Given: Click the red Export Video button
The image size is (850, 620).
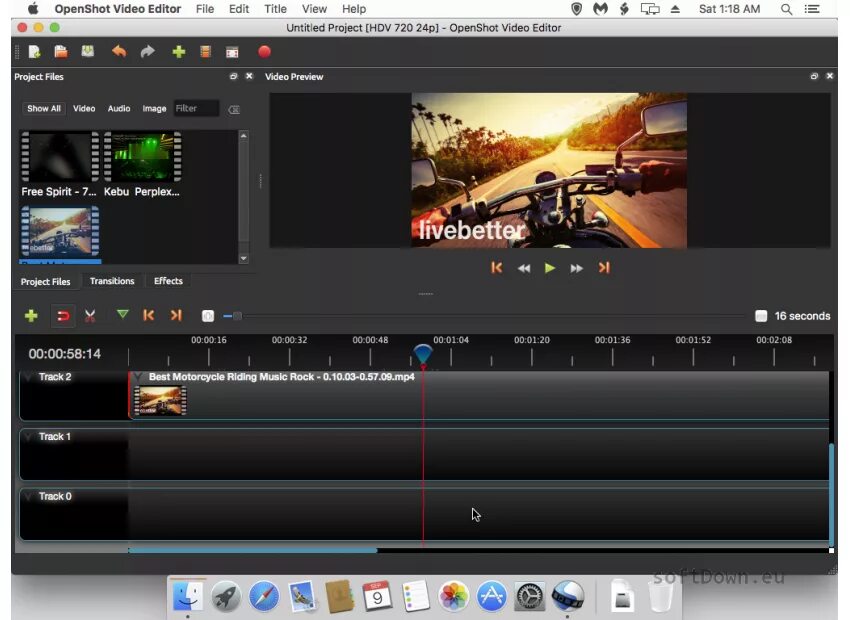Looking at the screenshot, I should [264, 52].
